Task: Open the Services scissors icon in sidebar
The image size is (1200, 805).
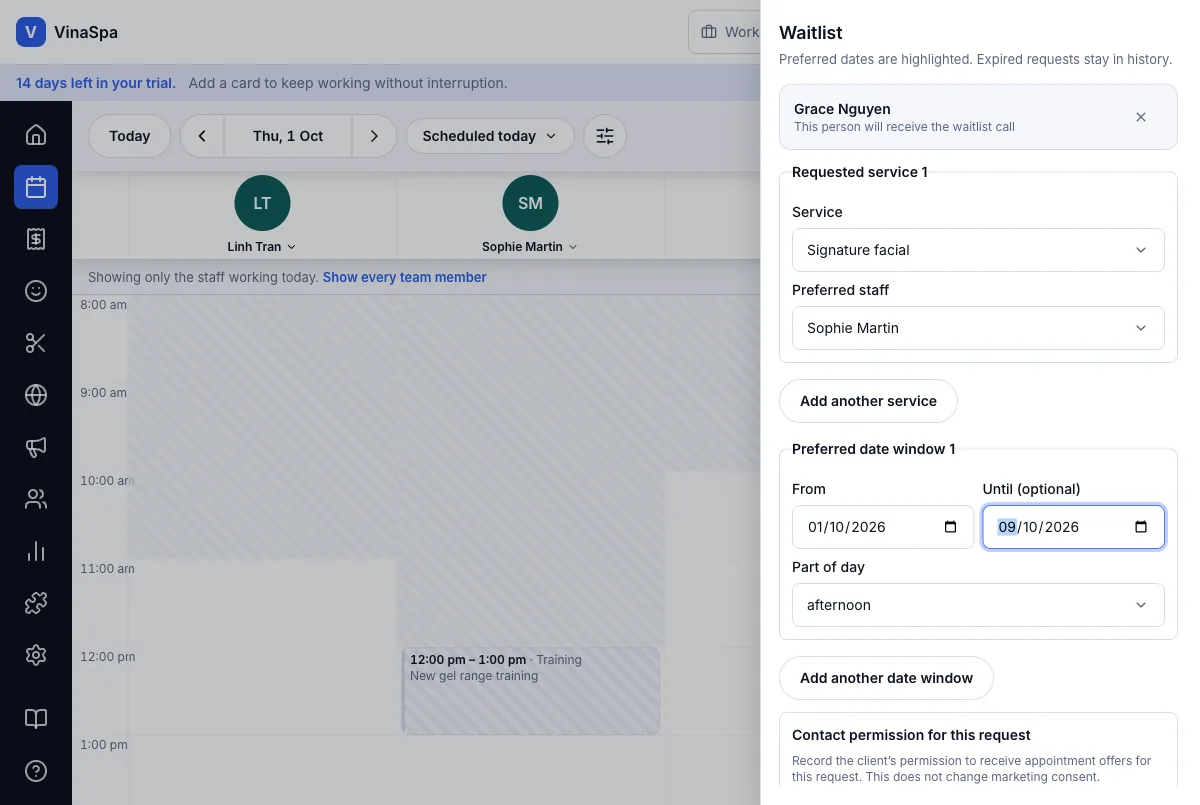Action: pos(36,343)
